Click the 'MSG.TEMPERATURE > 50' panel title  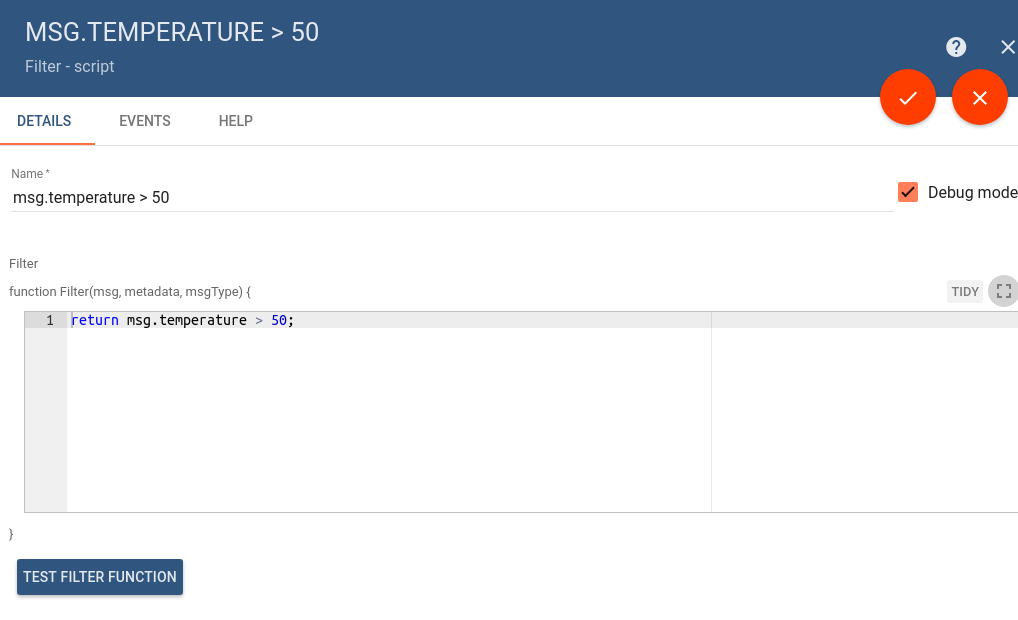pyautogui.click(x=172, y=32)
